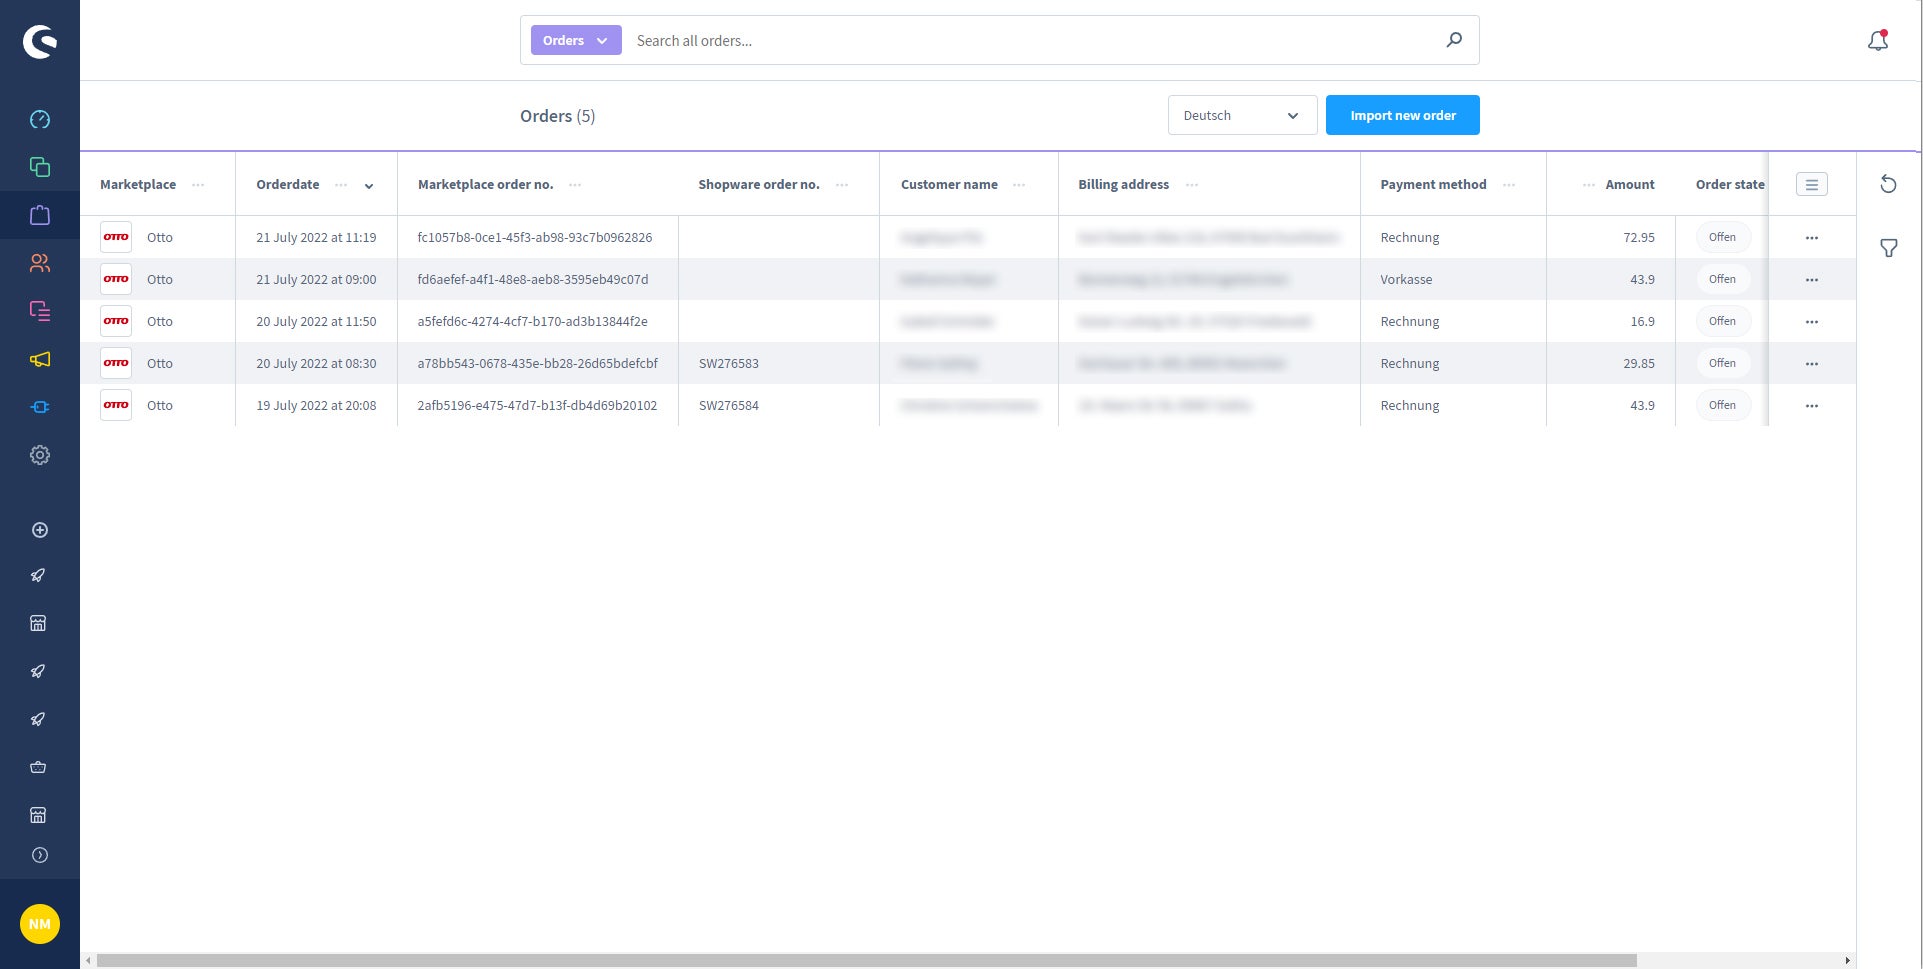Viewport: 1923px width, 969px height.
Task: Open actions menu for order SW276584
Action: [1811, 406]
